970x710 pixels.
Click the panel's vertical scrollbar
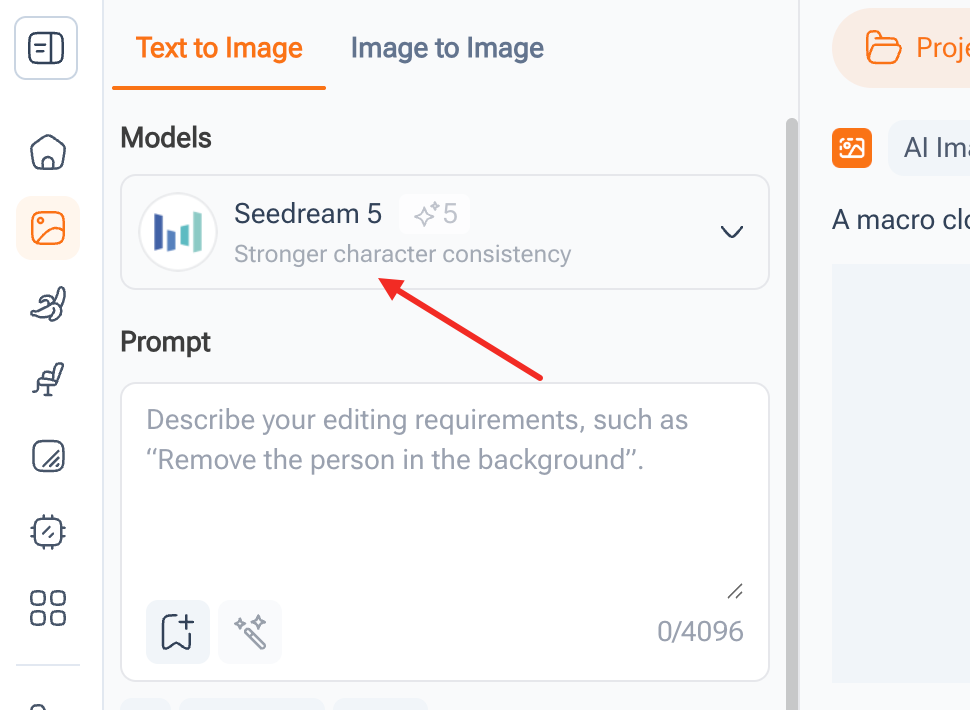click(x=792, y=400)
